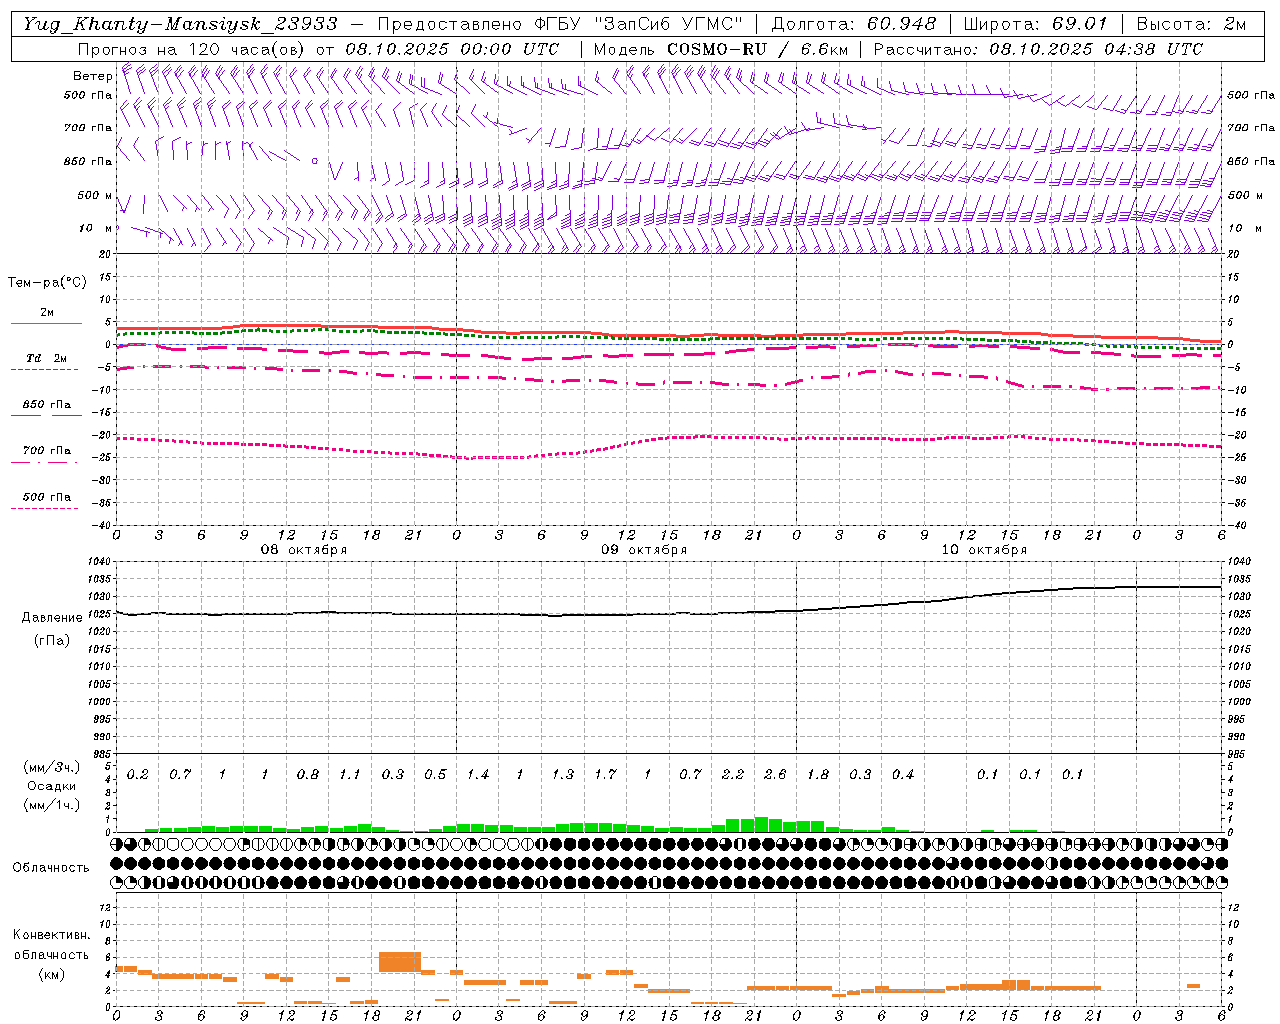1280x1024 pixels.
Task: Select the 0.8 precipitation value
Action: (x=308, y=775)
